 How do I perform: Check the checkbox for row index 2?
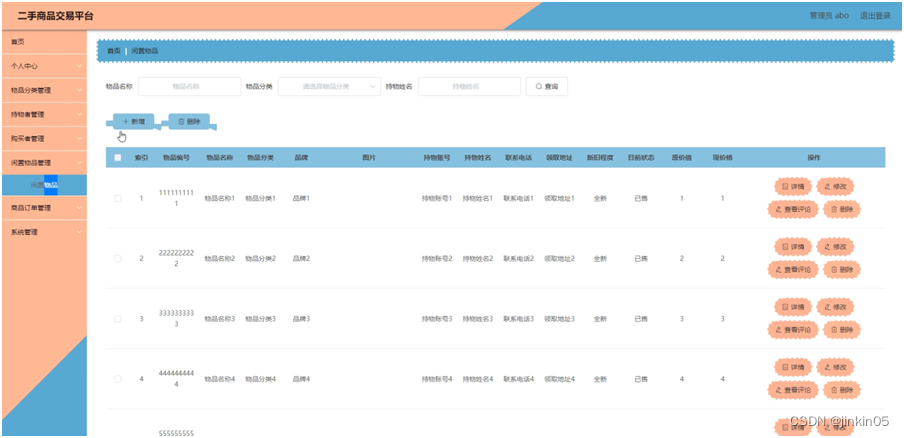click(x=118, y=259)
